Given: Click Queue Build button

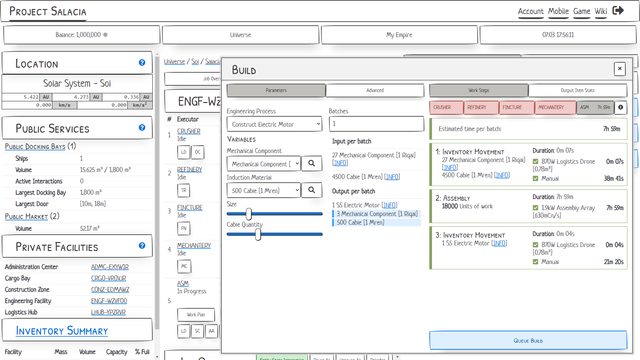Looking at the screenshot, I should pos(528,340).
